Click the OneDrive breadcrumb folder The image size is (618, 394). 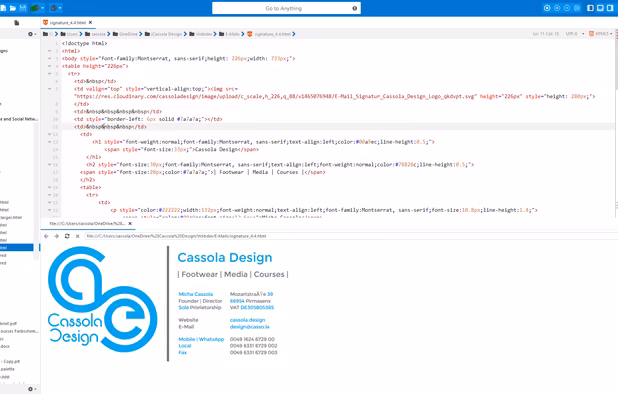coord(125,34)
